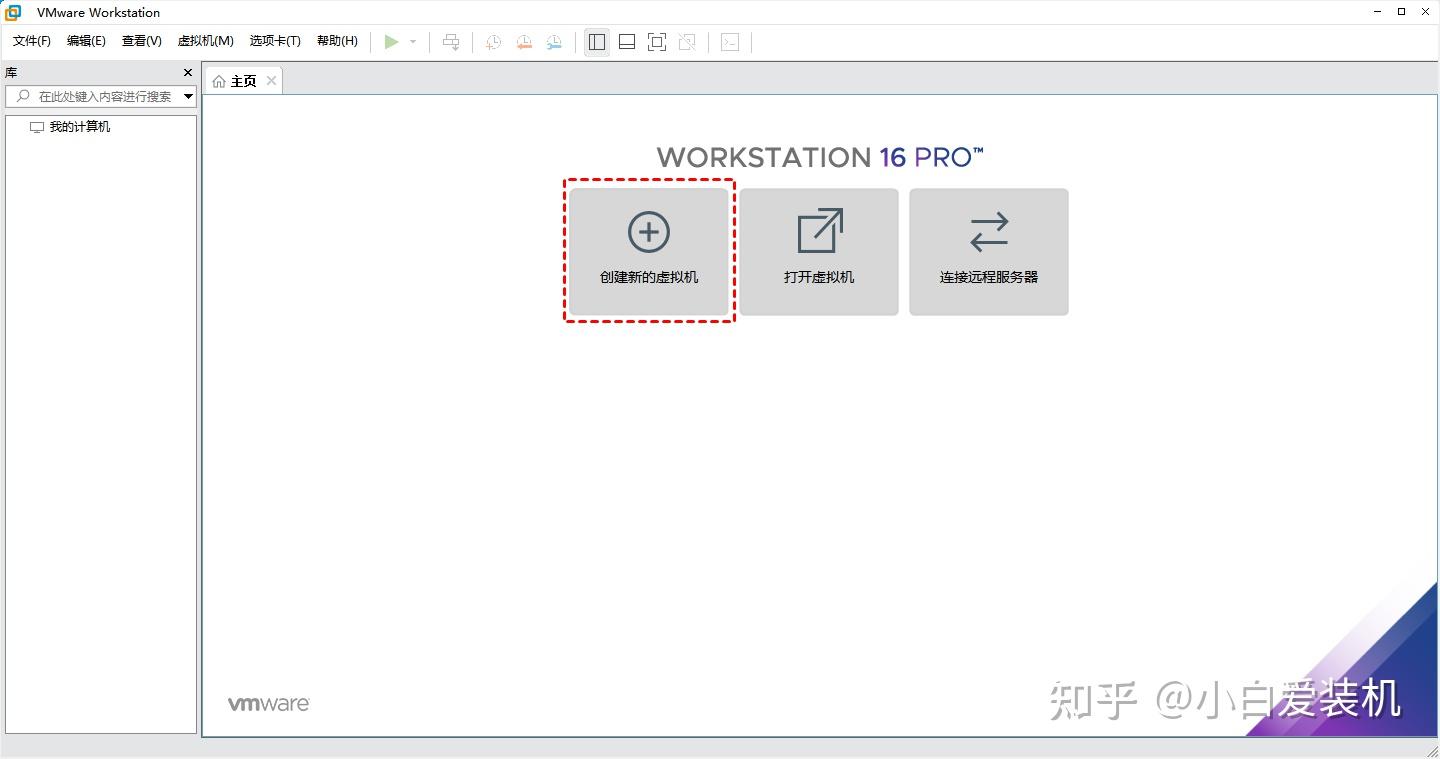Screen dimensions: 1440x759
Task: Open the VMware home tab icon
Action: pos(219,80)
